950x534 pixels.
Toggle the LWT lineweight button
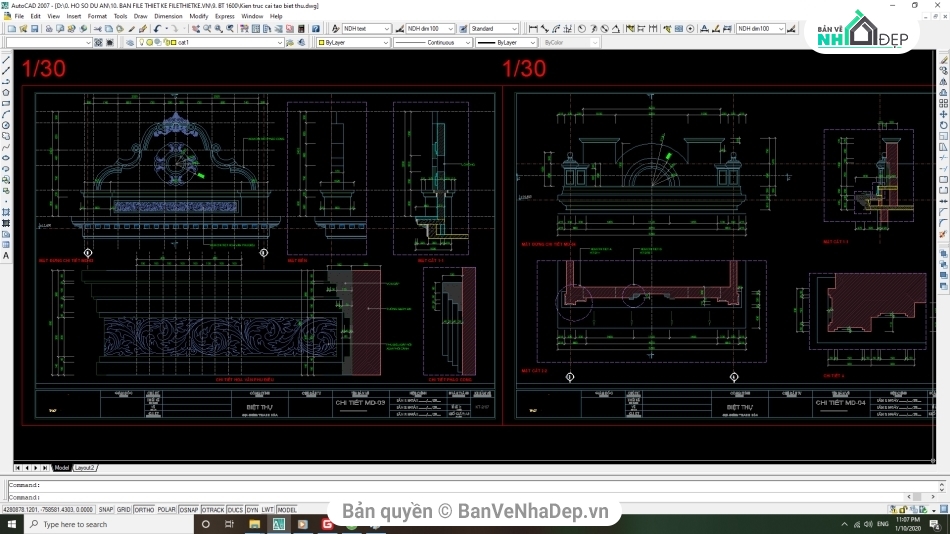pyautogui.click(x=266, y=509)
